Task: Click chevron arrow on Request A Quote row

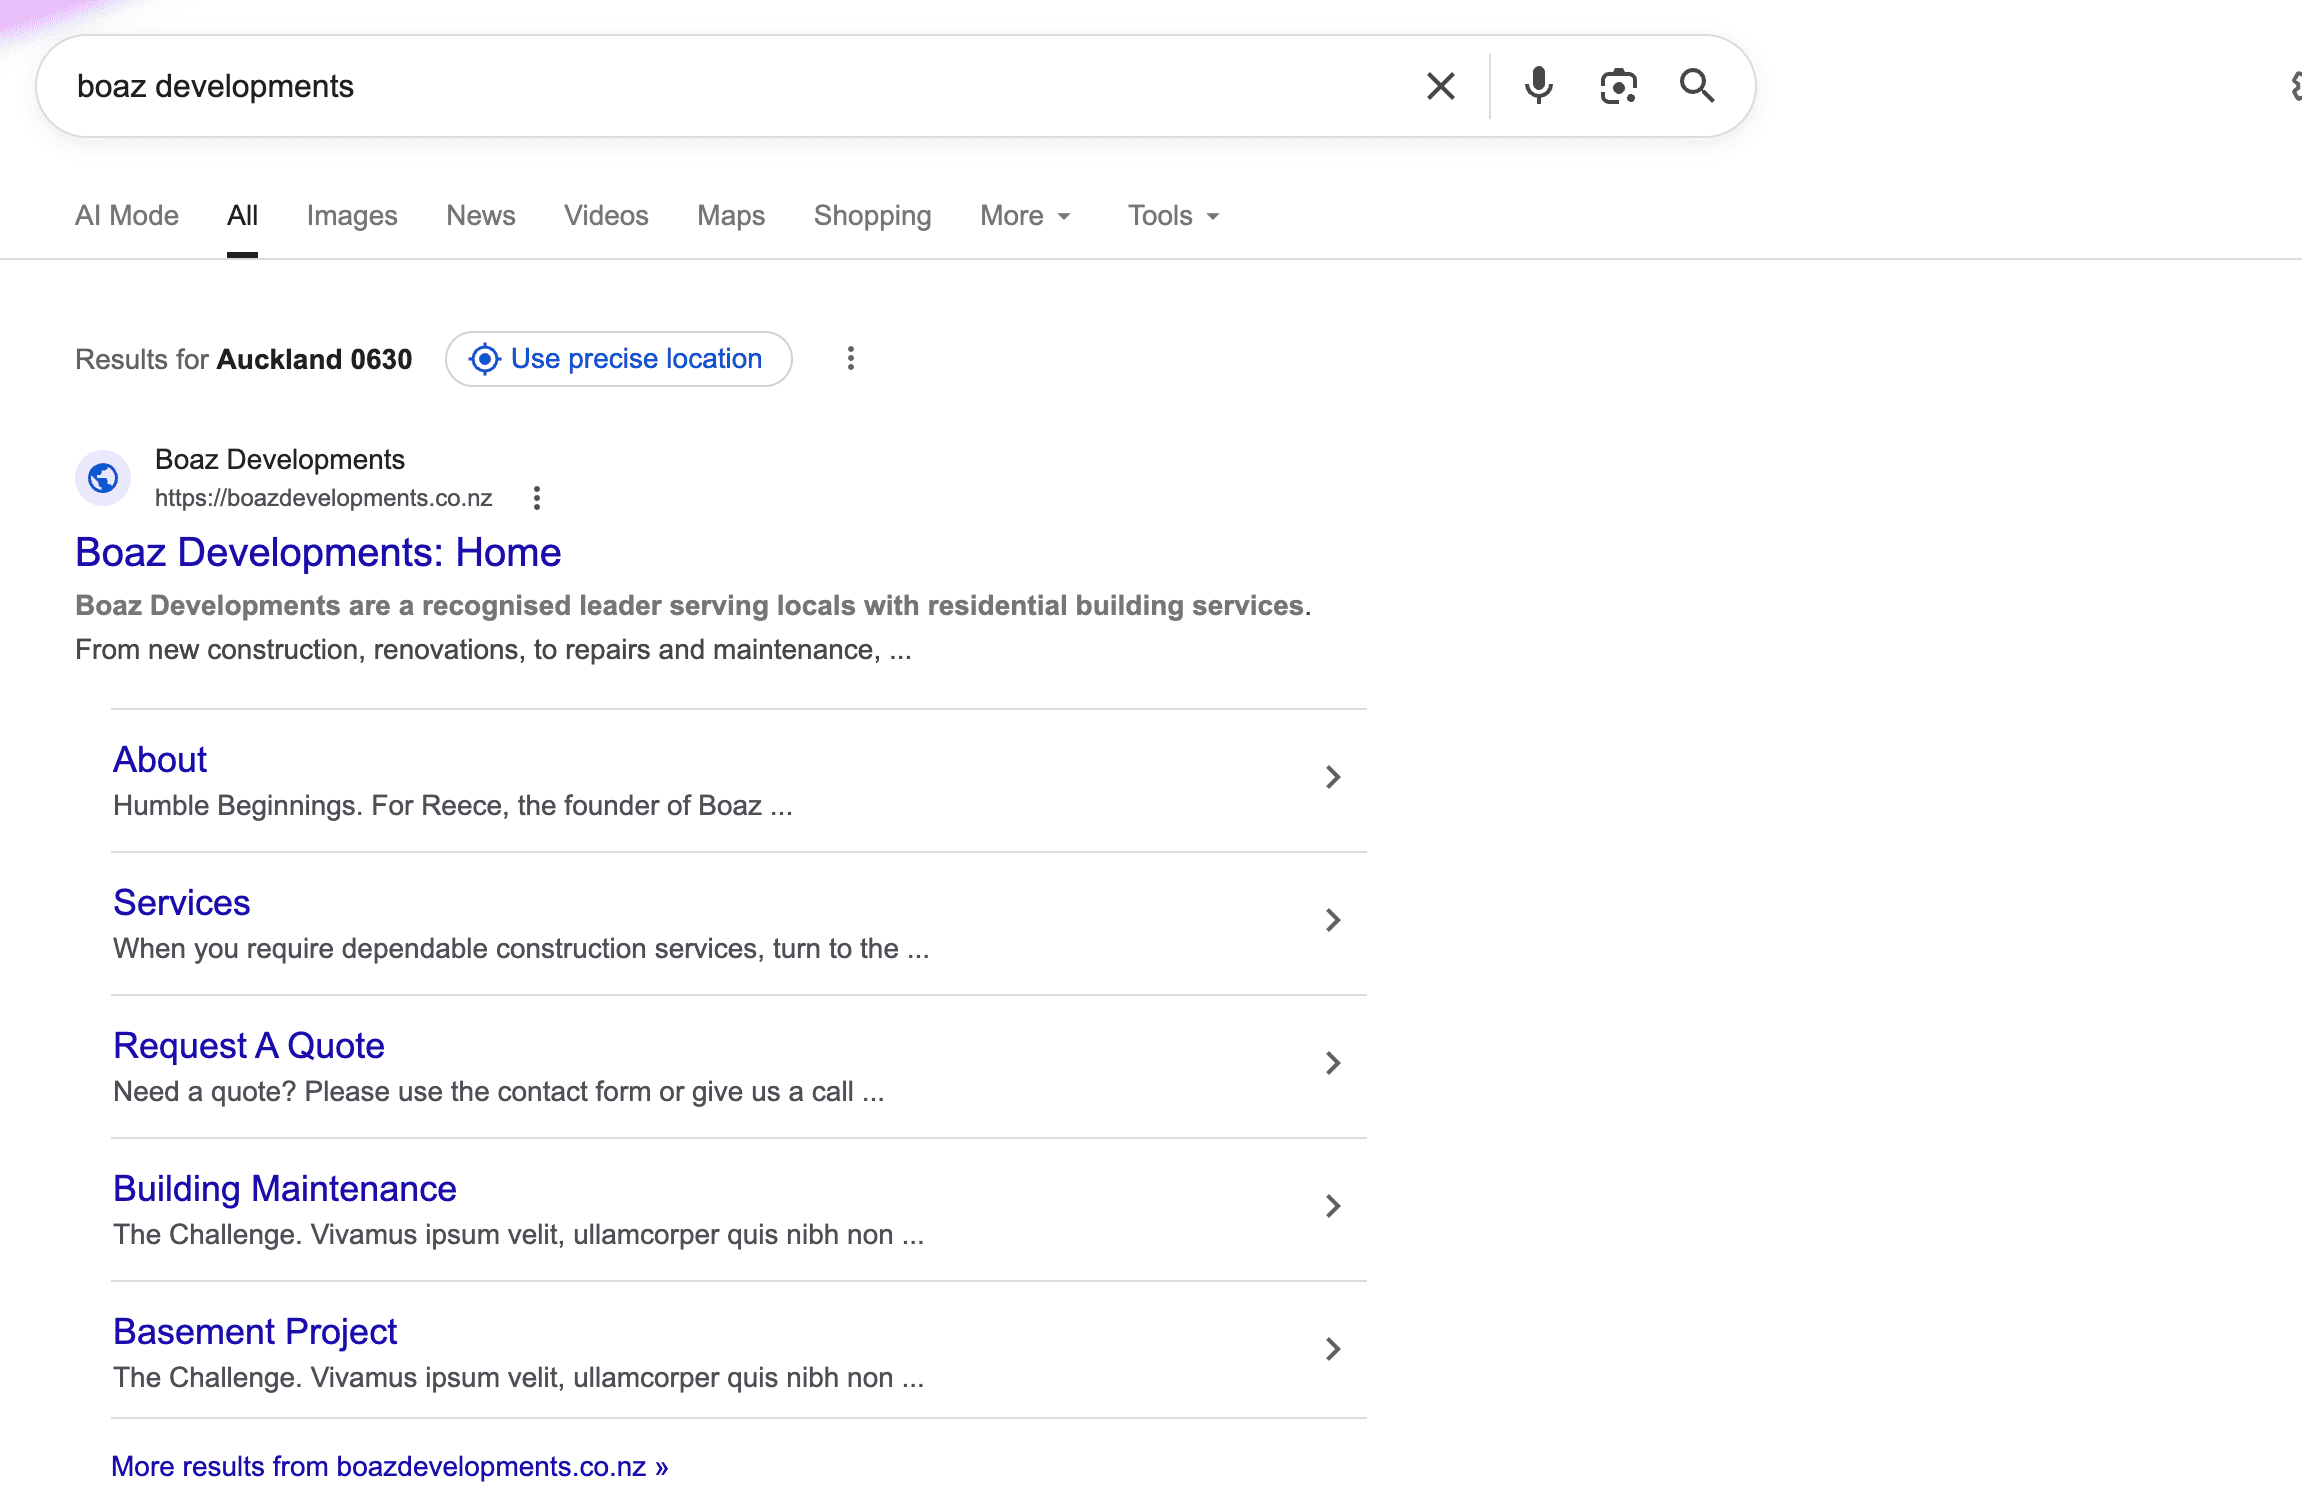Action: point(1333,1063)
